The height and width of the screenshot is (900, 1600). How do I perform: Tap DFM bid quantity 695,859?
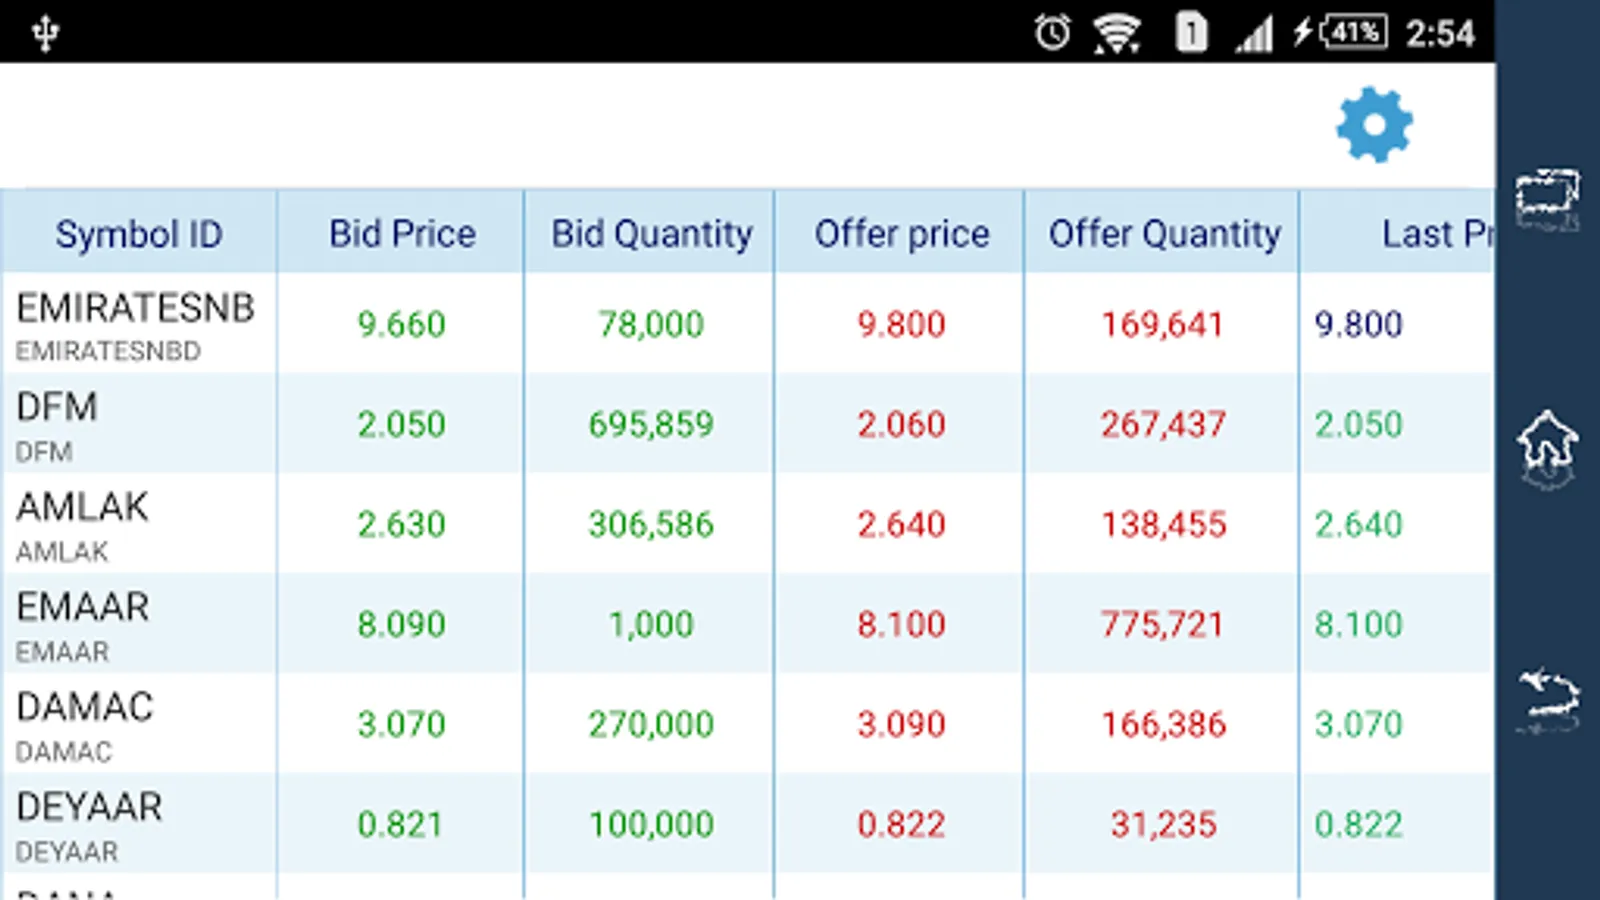(x=651, y=424)
